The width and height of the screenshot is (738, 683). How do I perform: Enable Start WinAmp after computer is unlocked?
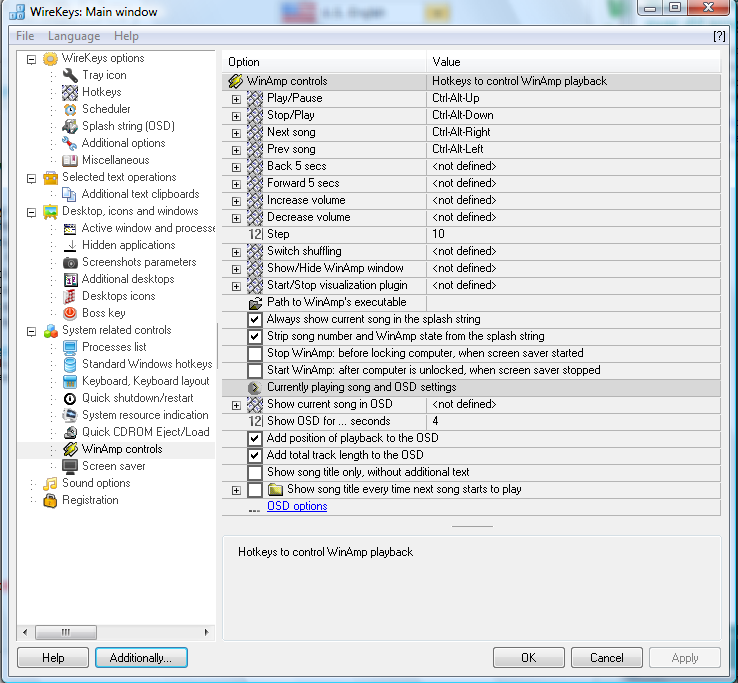255,370
